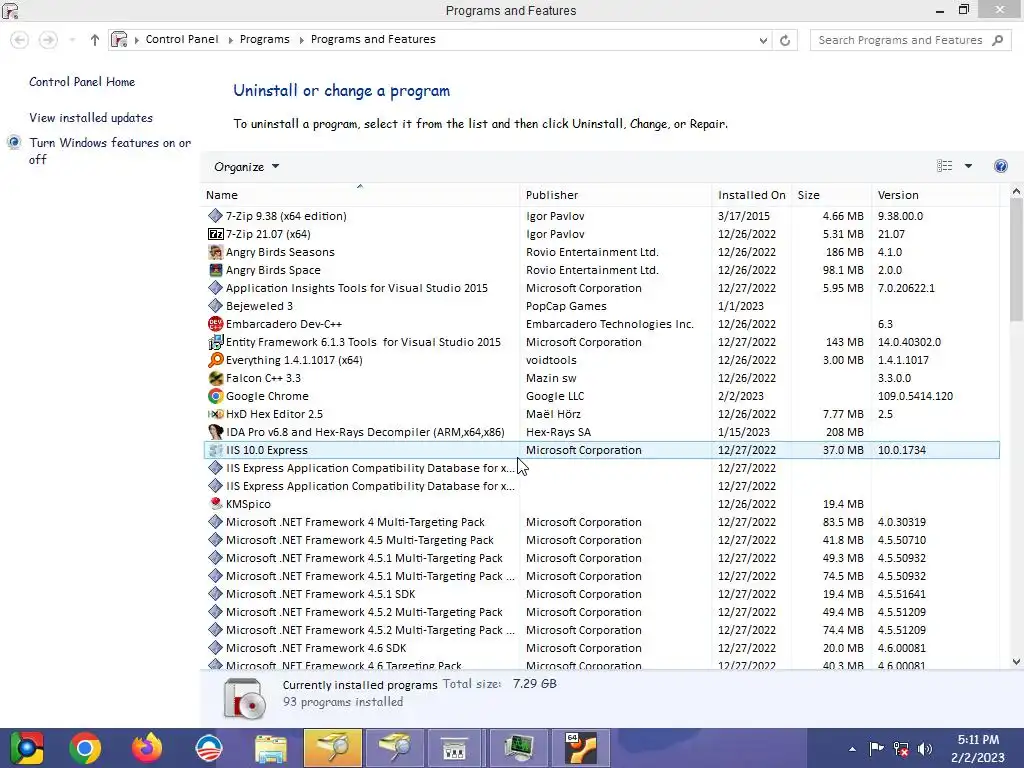The image size is (1024, 768).
Task: Click the Maël Hörz publisher cell
Action: (553, 414)
